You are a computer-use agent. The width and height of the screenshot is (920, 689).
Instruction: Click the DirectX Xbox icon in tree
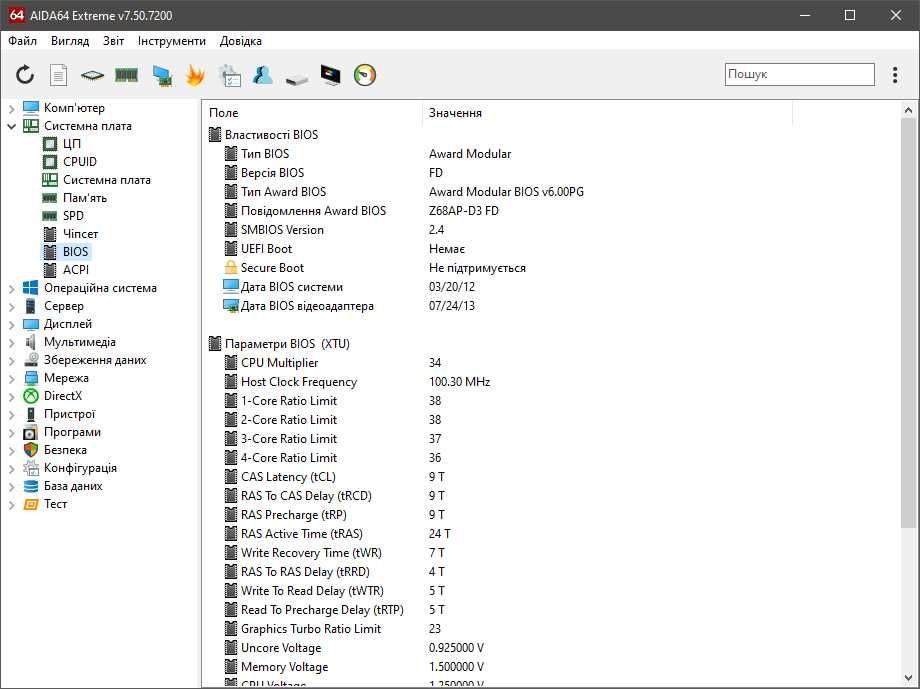[31, 396]
